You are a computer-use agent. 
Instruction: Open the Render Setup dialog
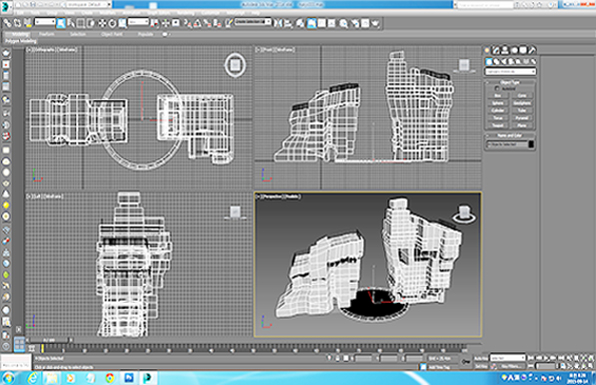pos(355,23)
